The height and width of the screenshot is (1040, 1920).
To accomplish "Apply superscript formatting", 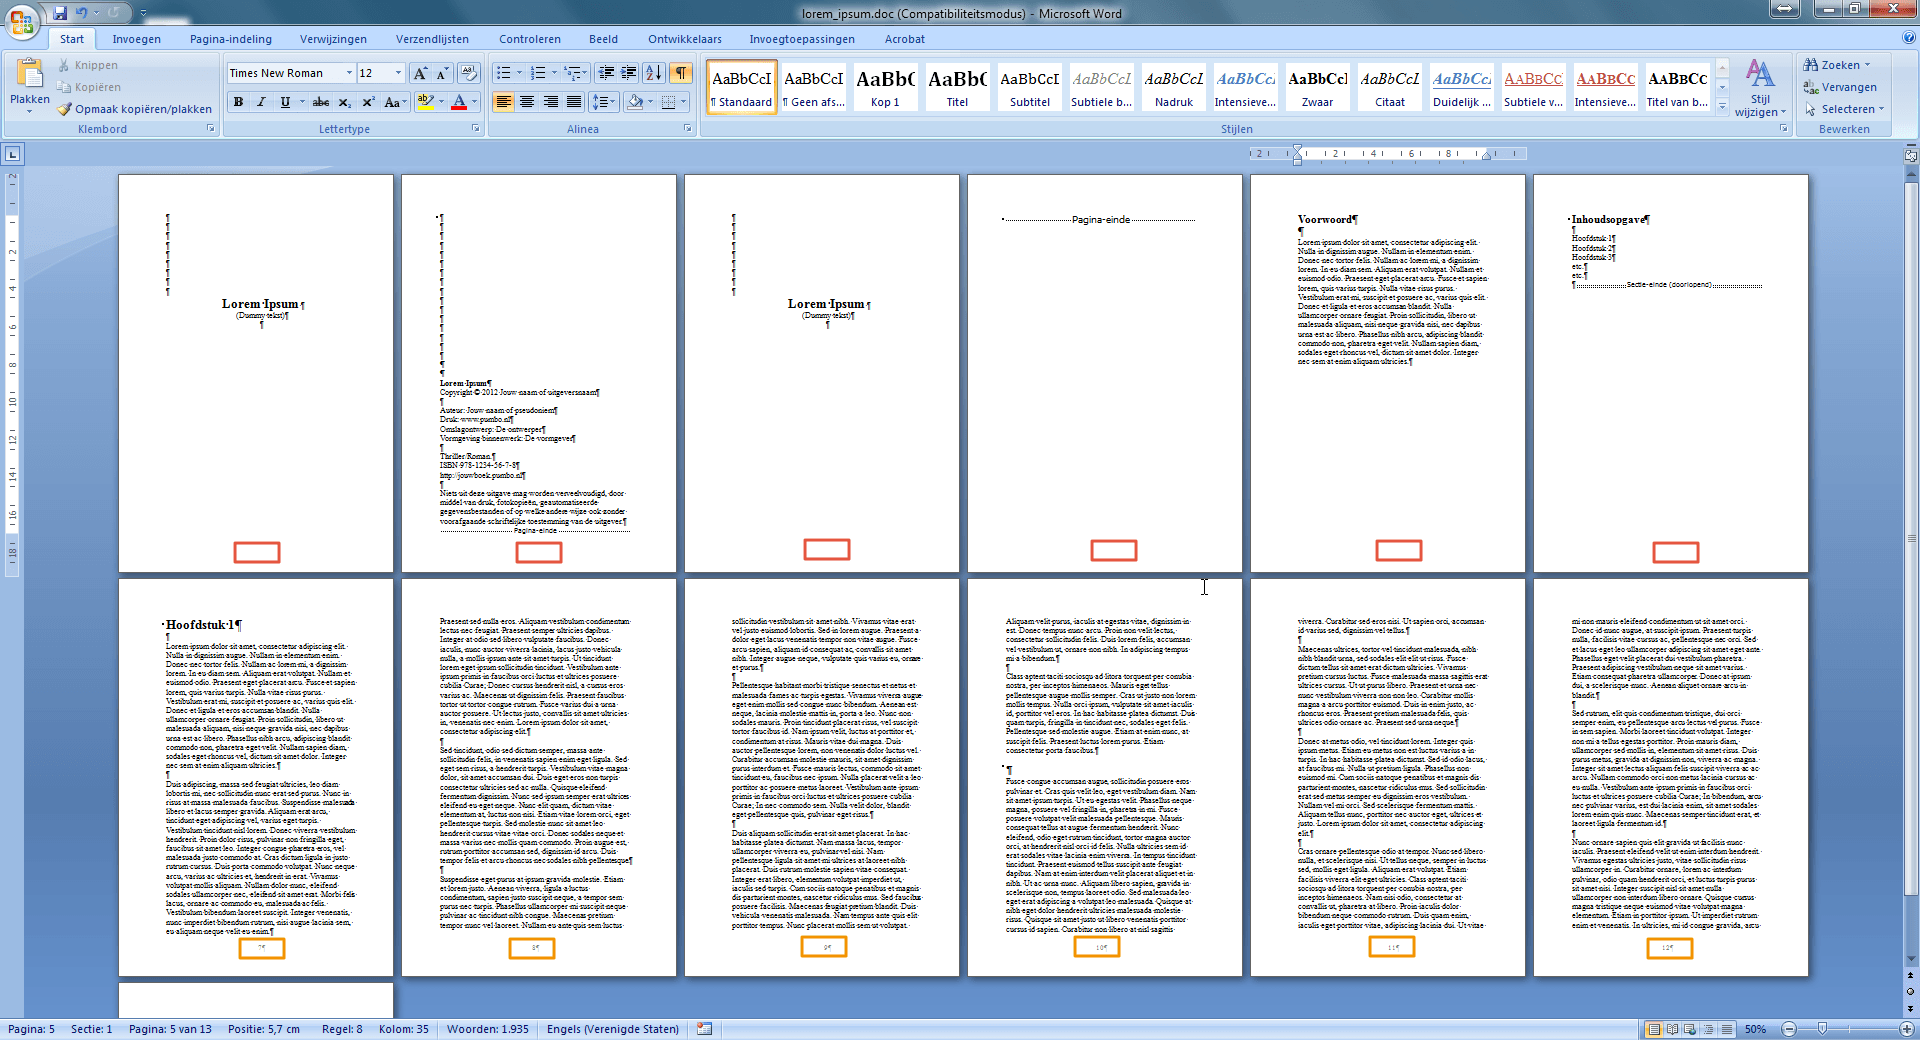I will coord(368,102).
